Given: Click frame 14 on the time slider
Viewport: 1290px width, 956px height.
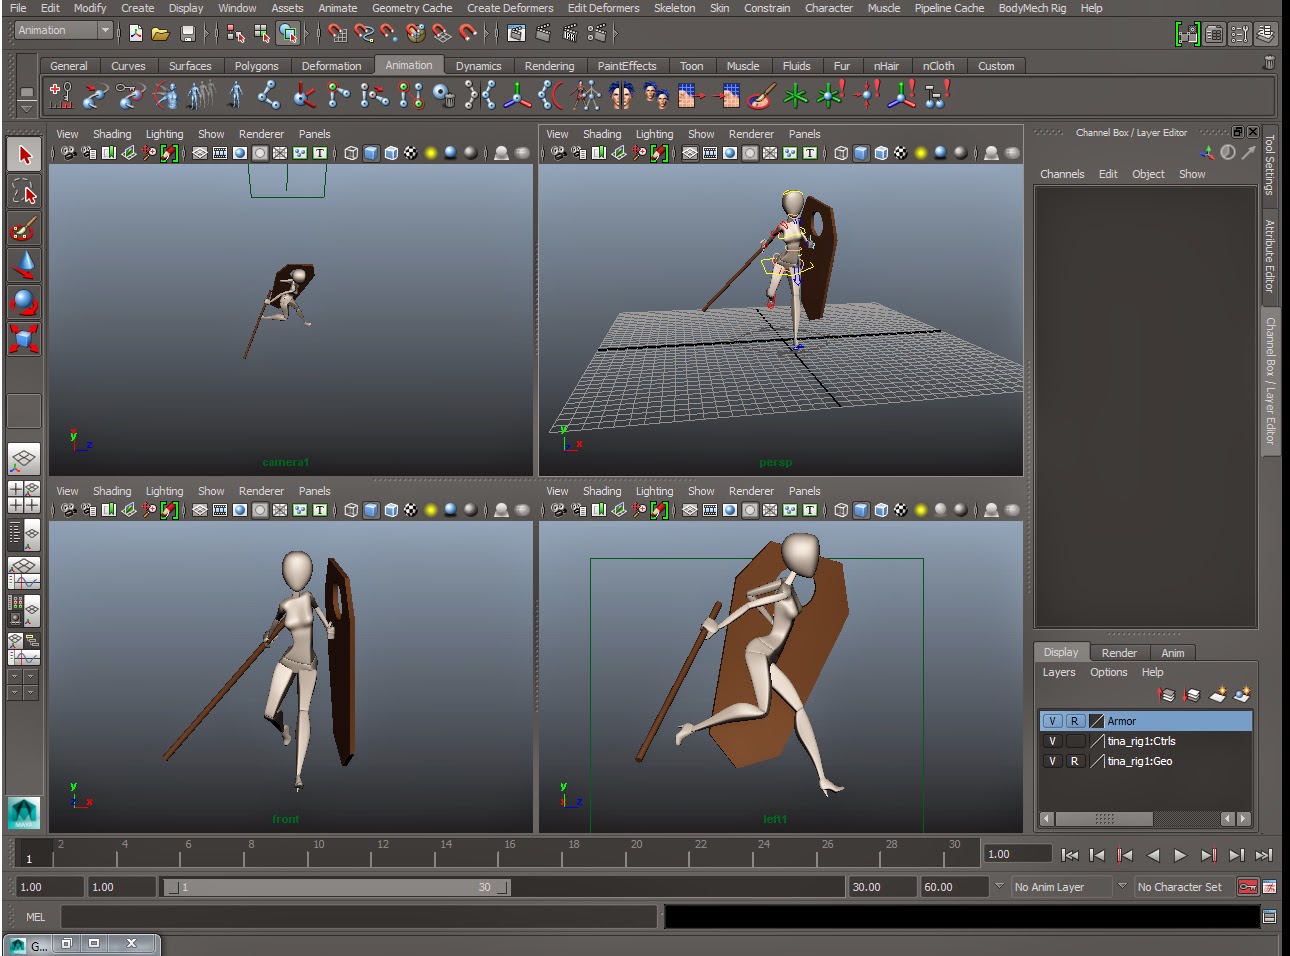Looking at the screenshot, I should point(435,853).
